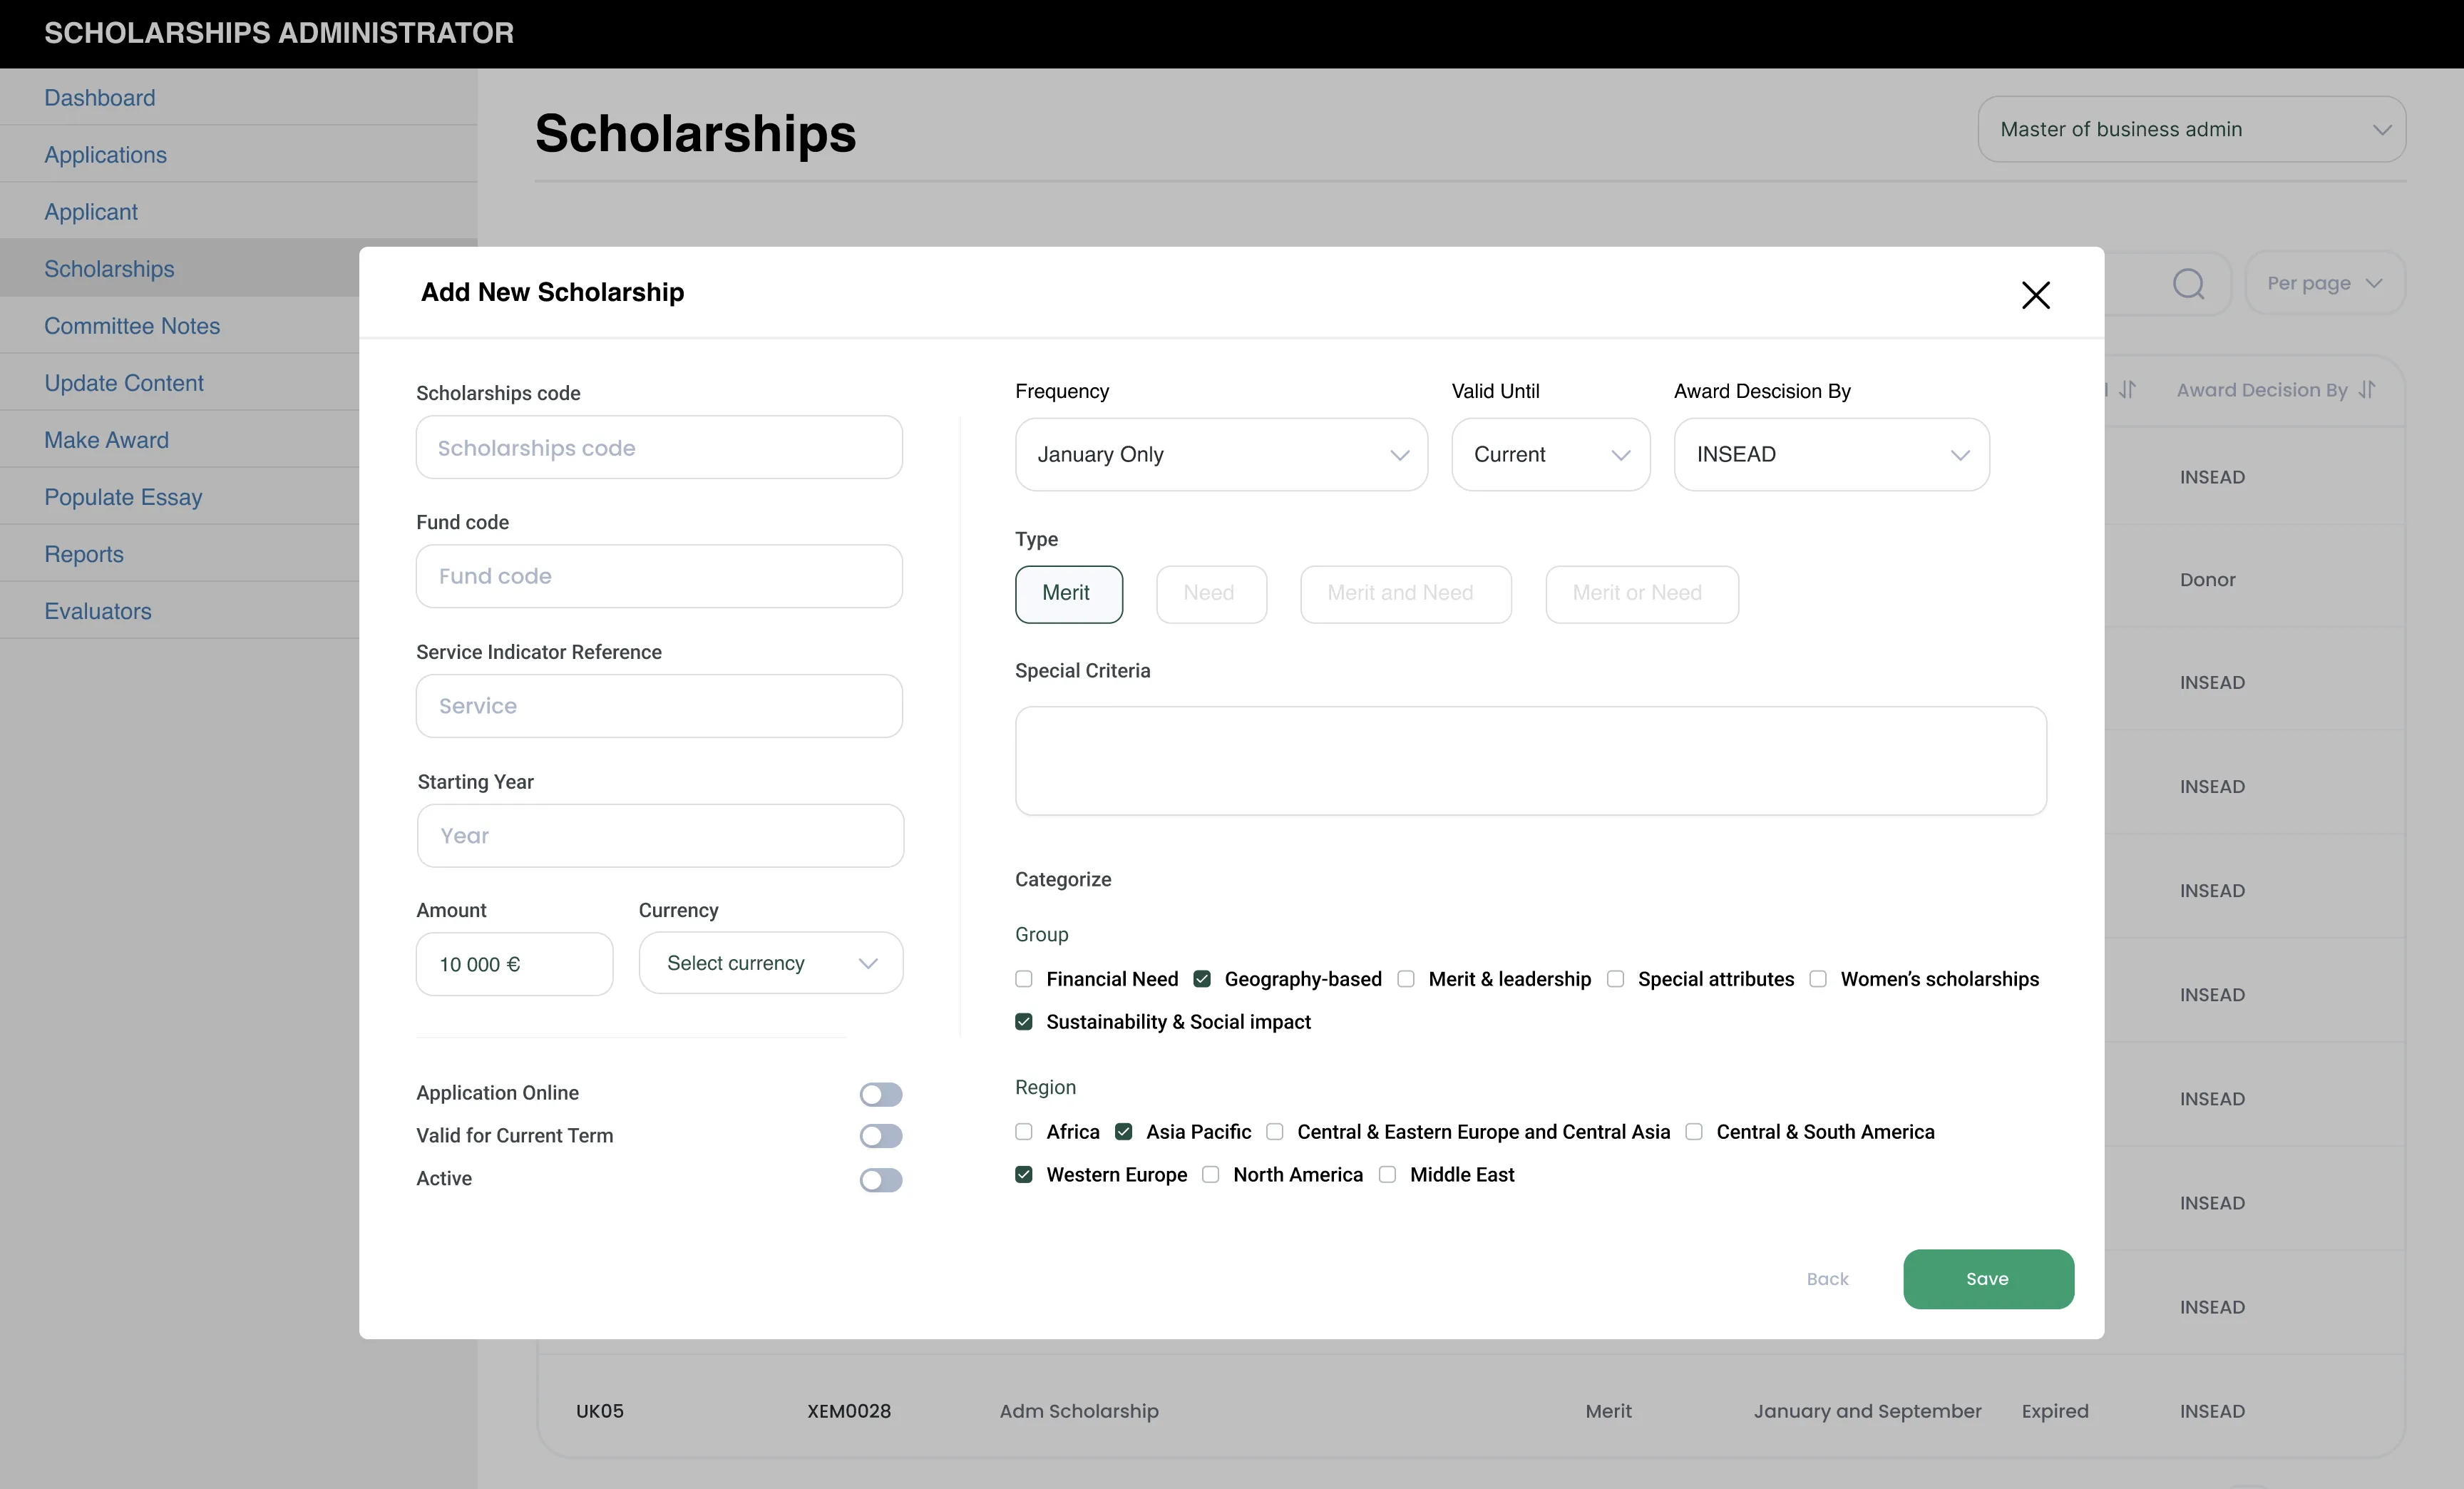Click the Currency selector chevron icon
The width and height of the screenshot is (2464, 1489).
pyautogui.click(x=867, y=963)
